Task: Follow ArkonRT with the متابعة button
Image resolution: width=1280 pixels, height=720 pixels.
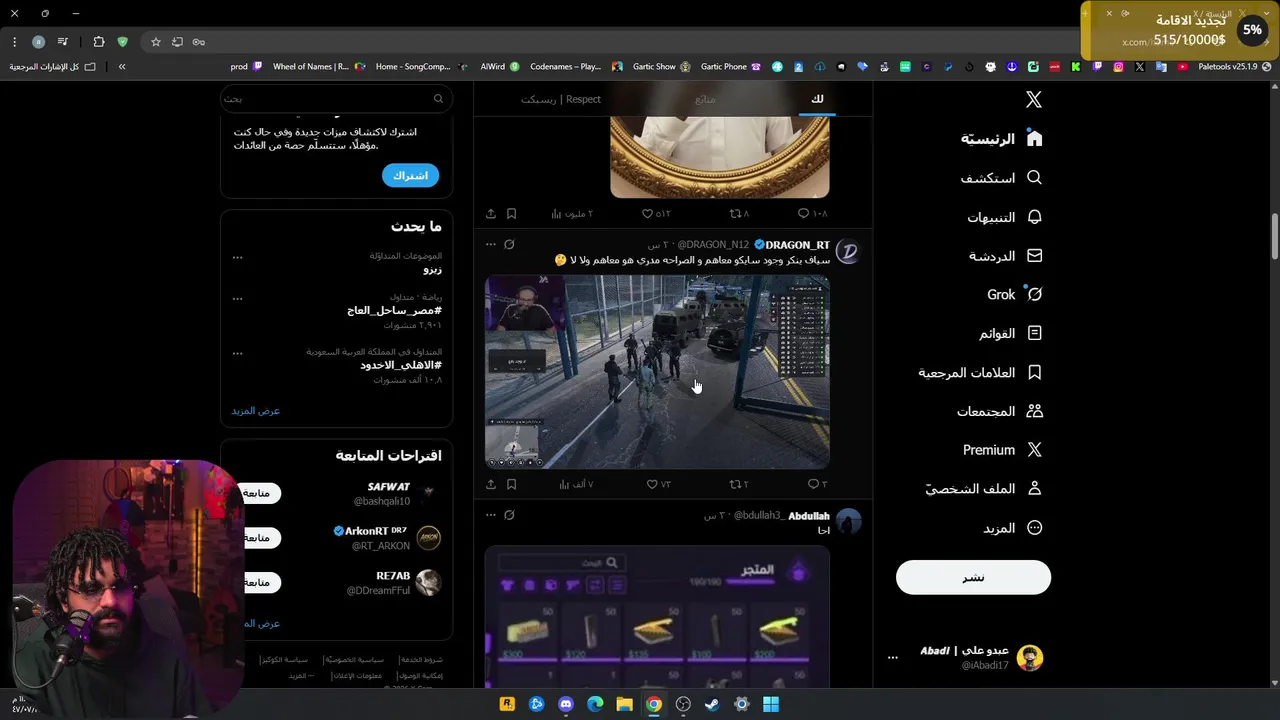Action: pyautogui.click(x=259, y=538)
